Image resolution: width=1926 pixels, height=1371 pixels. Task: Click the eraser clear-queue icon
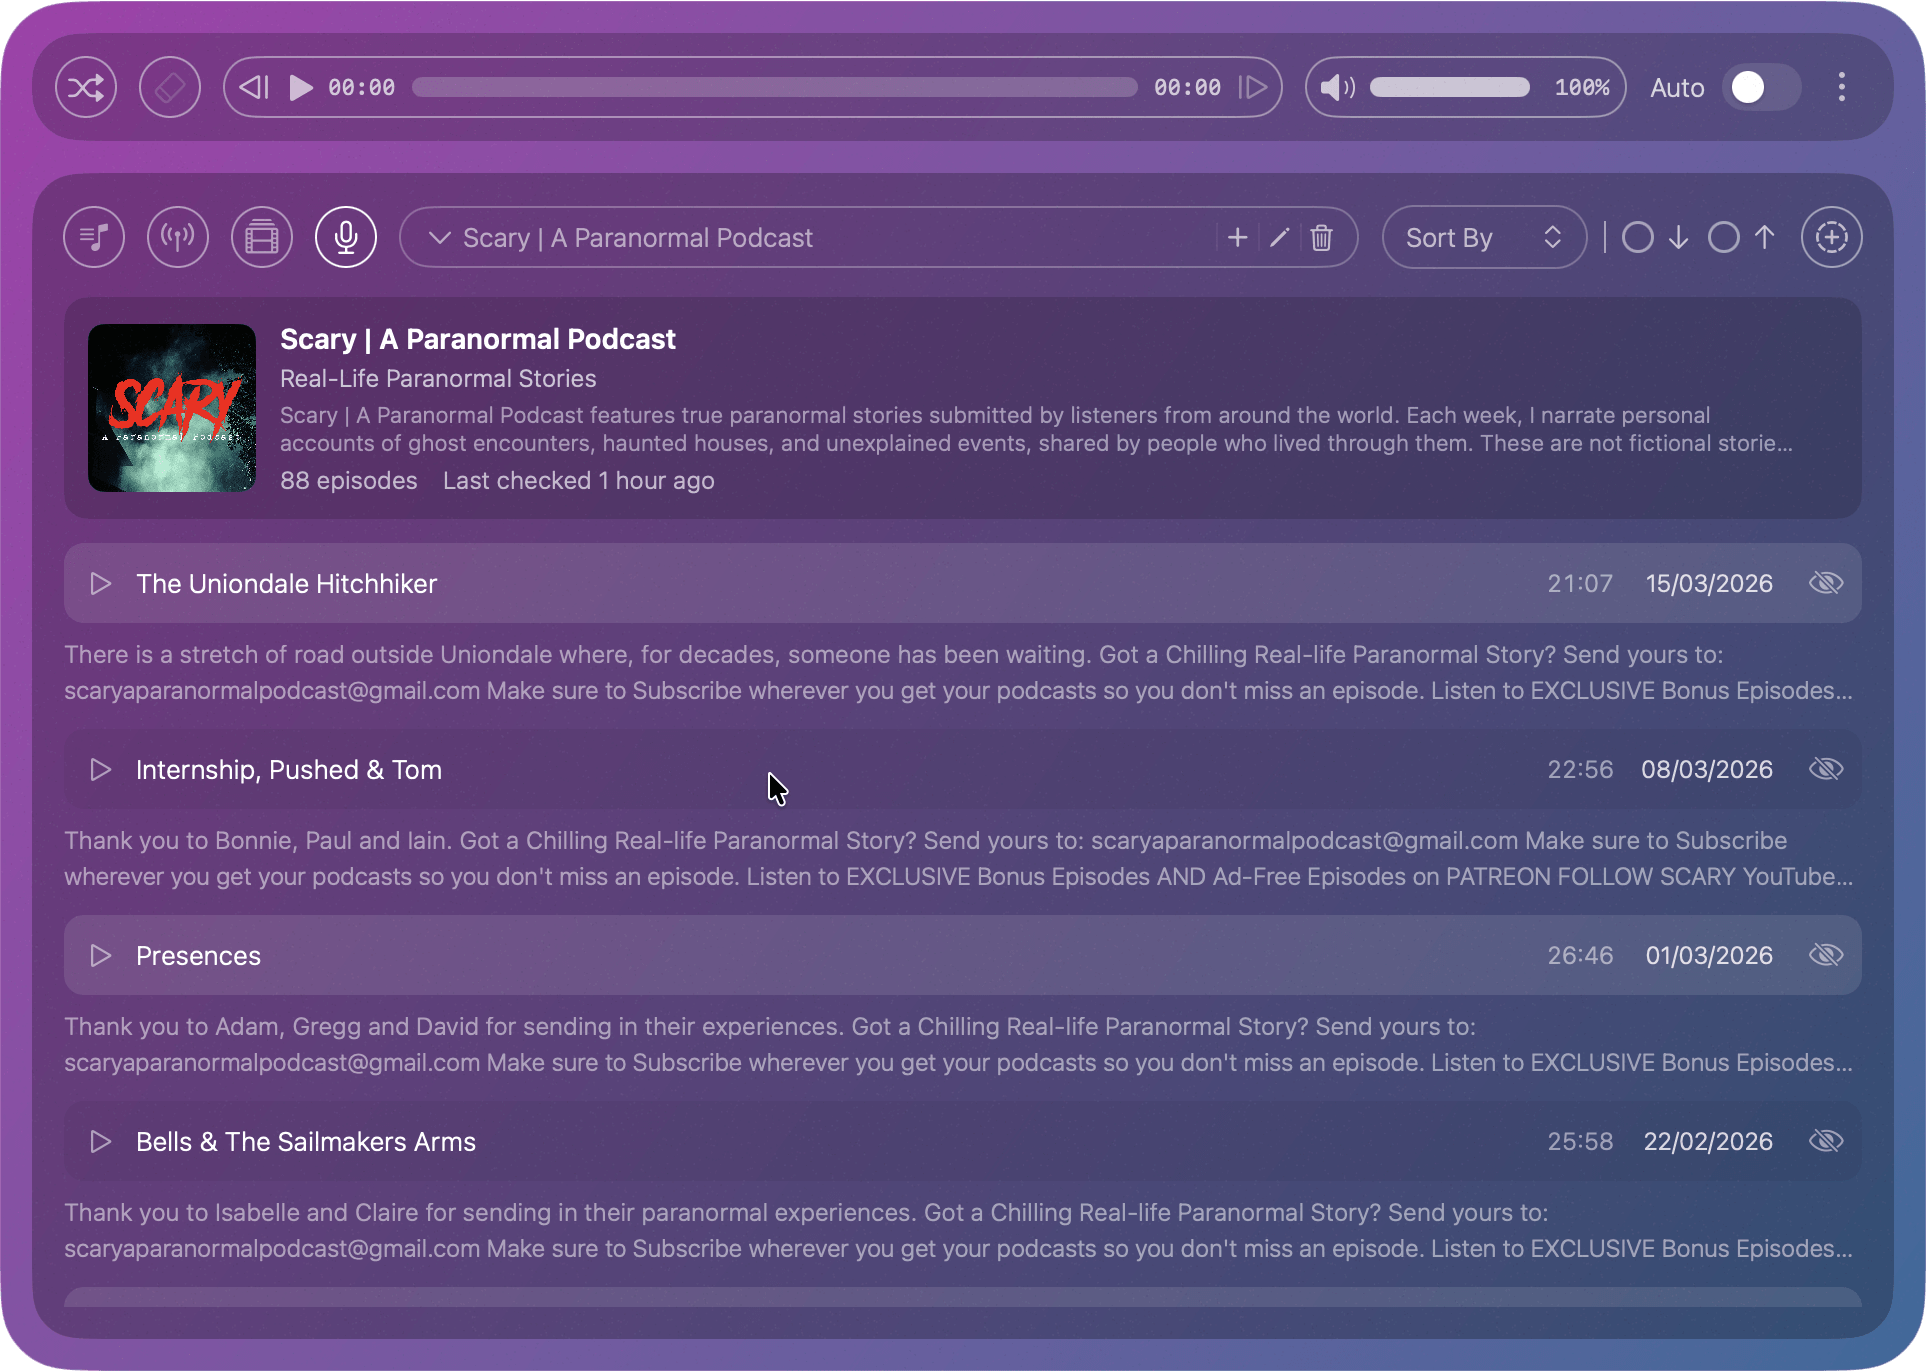(x=170, y=88)
